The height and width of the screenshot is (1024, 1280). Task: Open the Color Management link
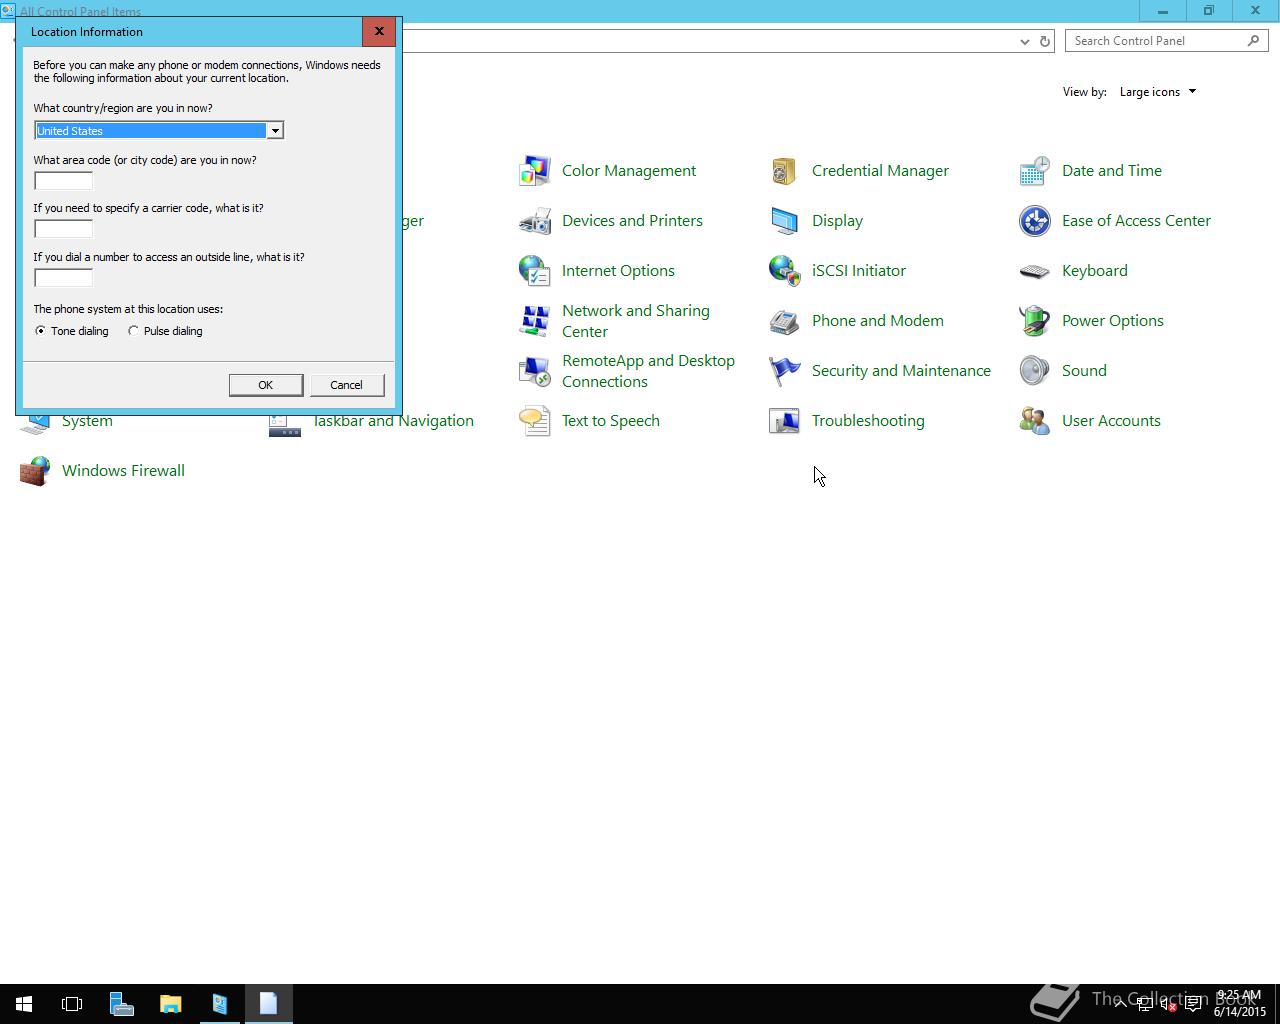click(629, 171)
